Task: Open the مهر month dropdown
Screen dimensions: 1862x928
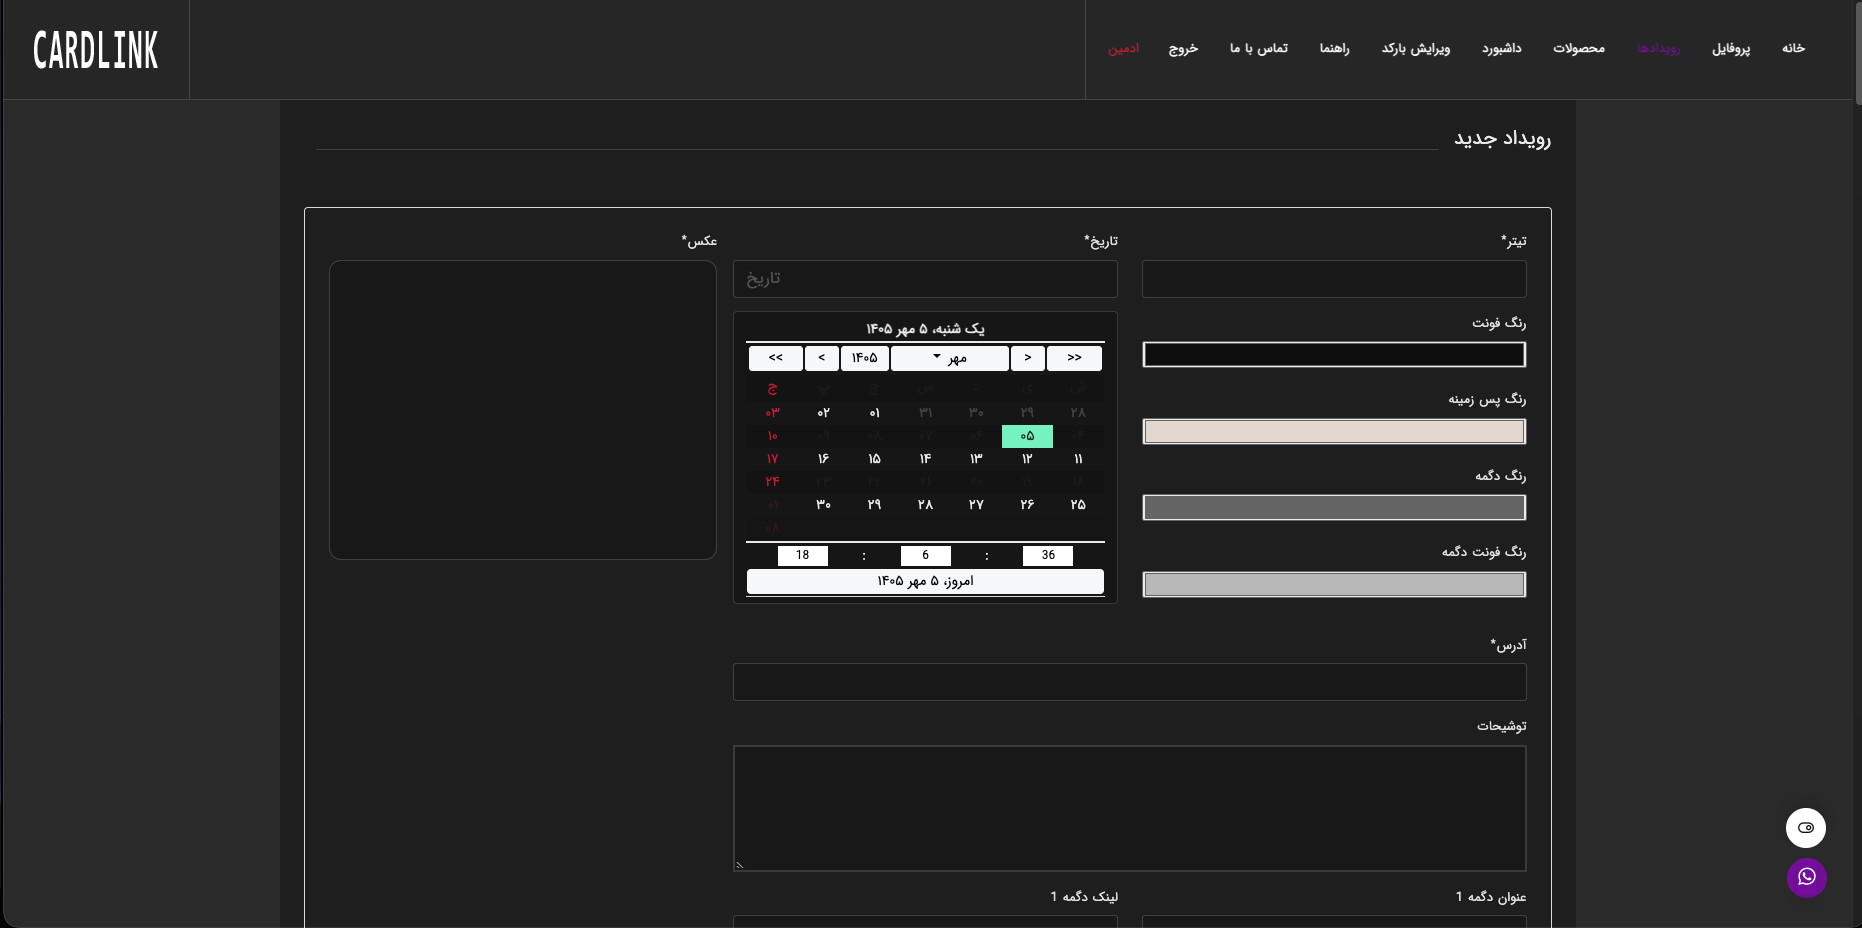Action: point(950,358)
